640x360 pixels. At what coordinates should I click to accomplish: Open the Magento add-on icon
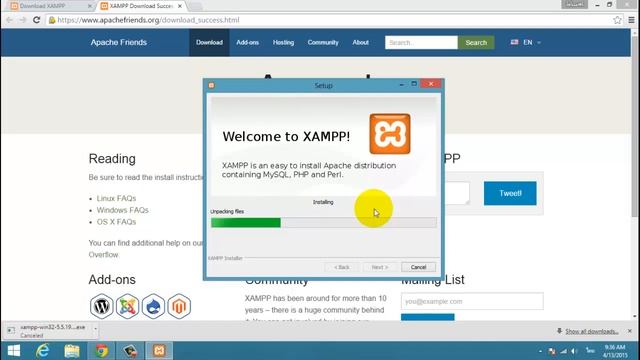click(x=179, y=306)
